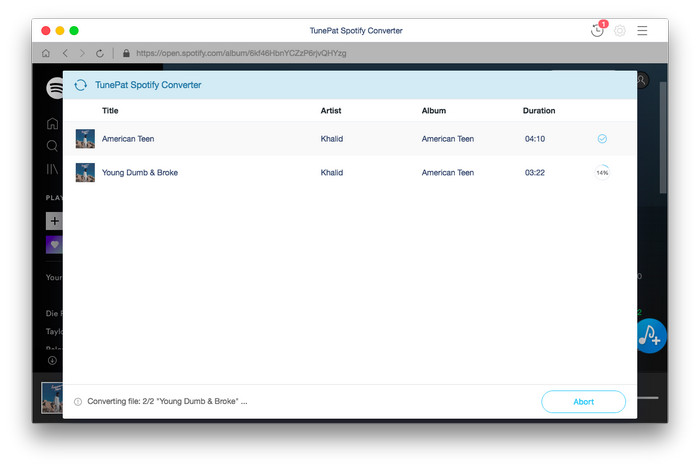The image size is (700, 469).
Task: Click Young Dumb & Broke album thumbnail
Action: (x=85, y=173)
